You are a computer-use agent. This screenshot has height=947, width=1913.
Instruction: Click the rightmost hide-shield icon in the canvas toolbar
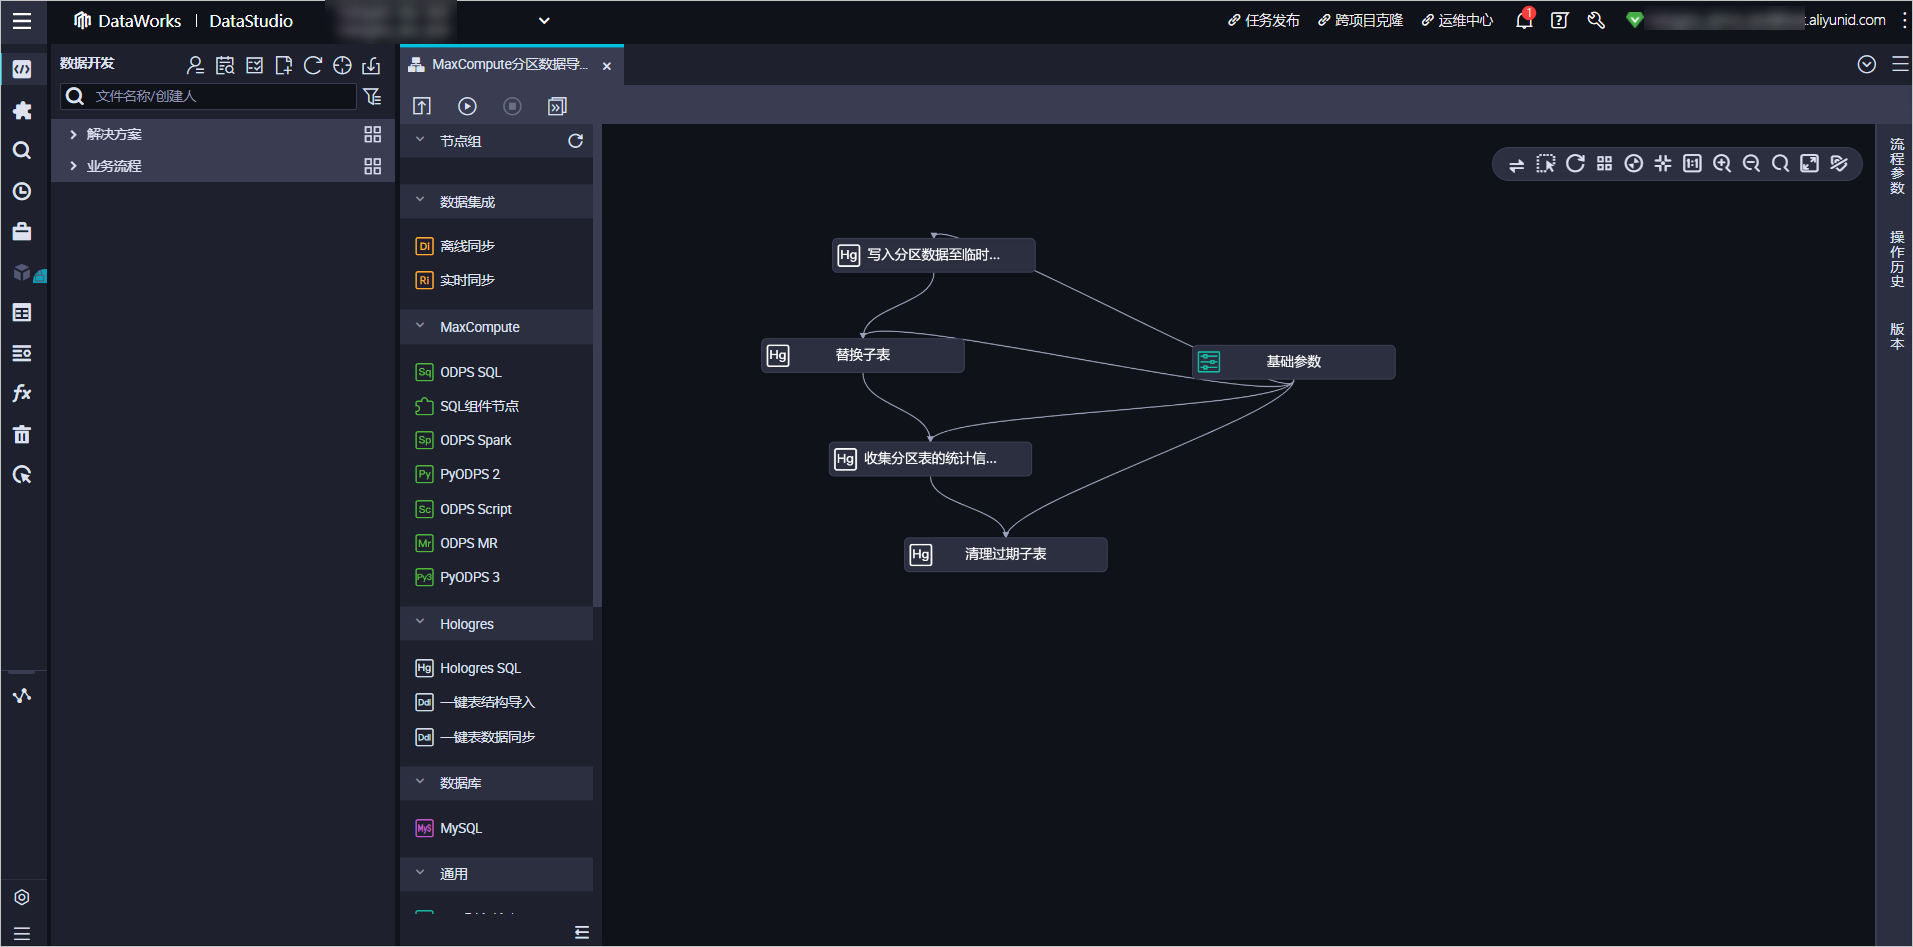[x=1839, y=164]
